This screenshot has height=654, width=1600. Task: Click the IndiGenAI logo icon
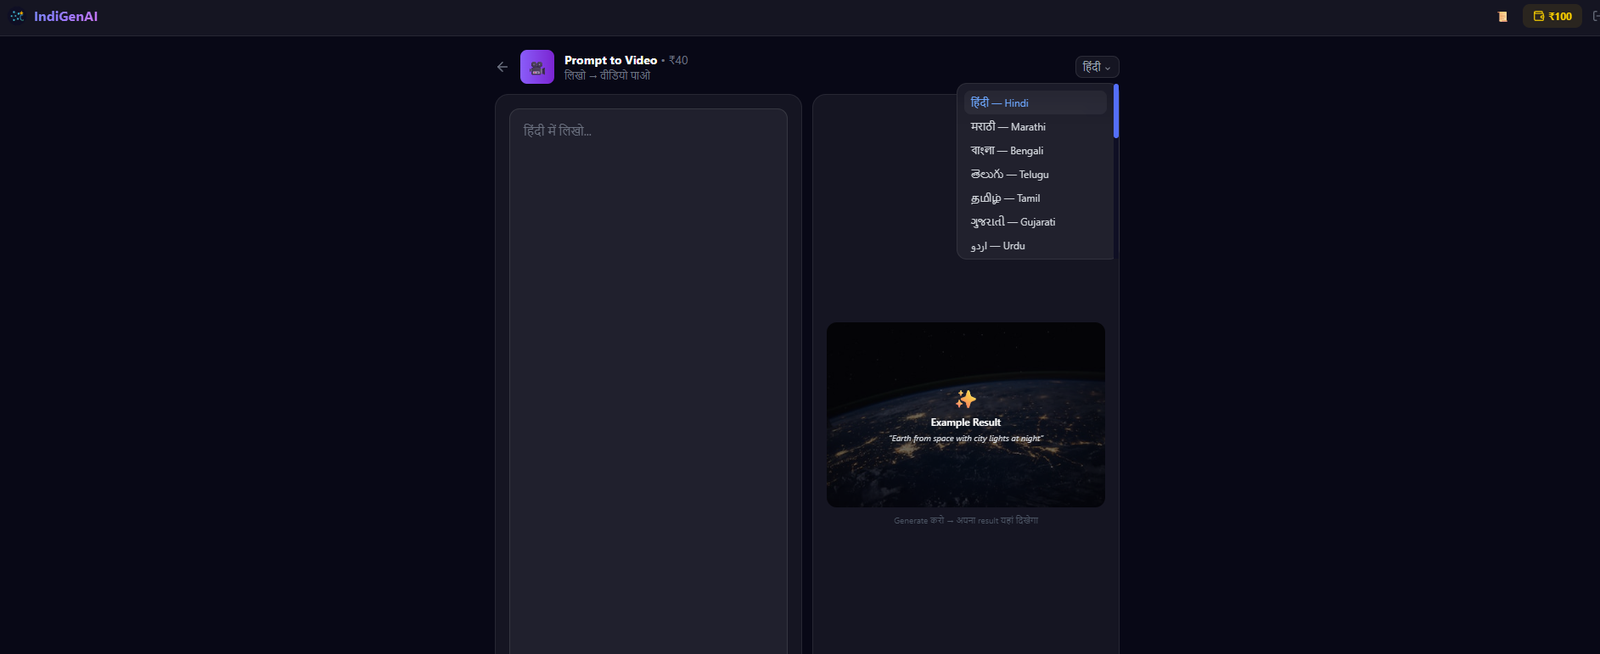[x=17, y=16]
